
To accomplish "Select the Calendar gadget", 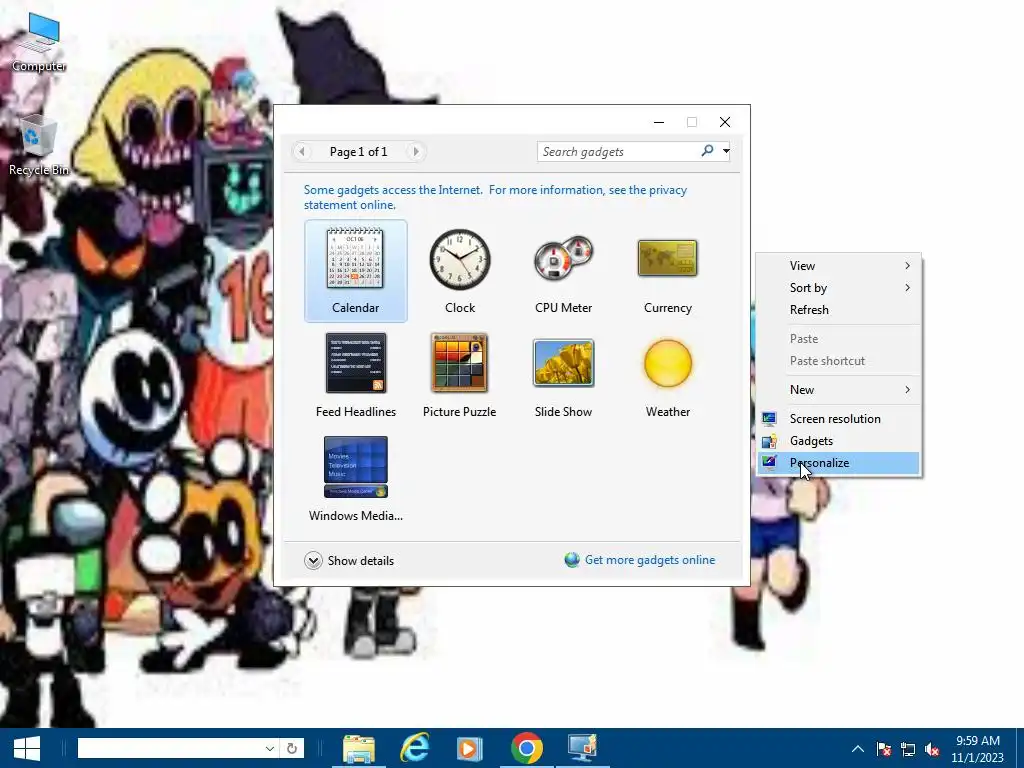I will point(355,271).
